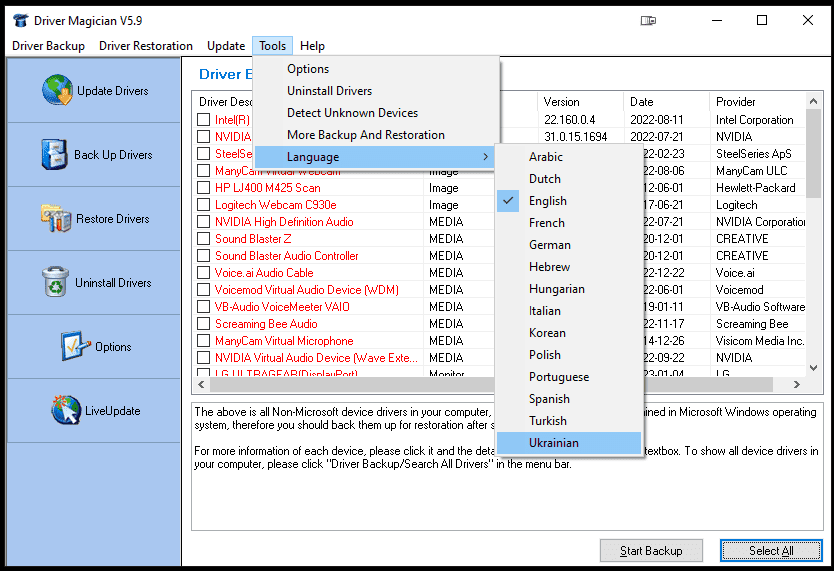Choose More Backup And Restoration entry

[x=376, y=135]
